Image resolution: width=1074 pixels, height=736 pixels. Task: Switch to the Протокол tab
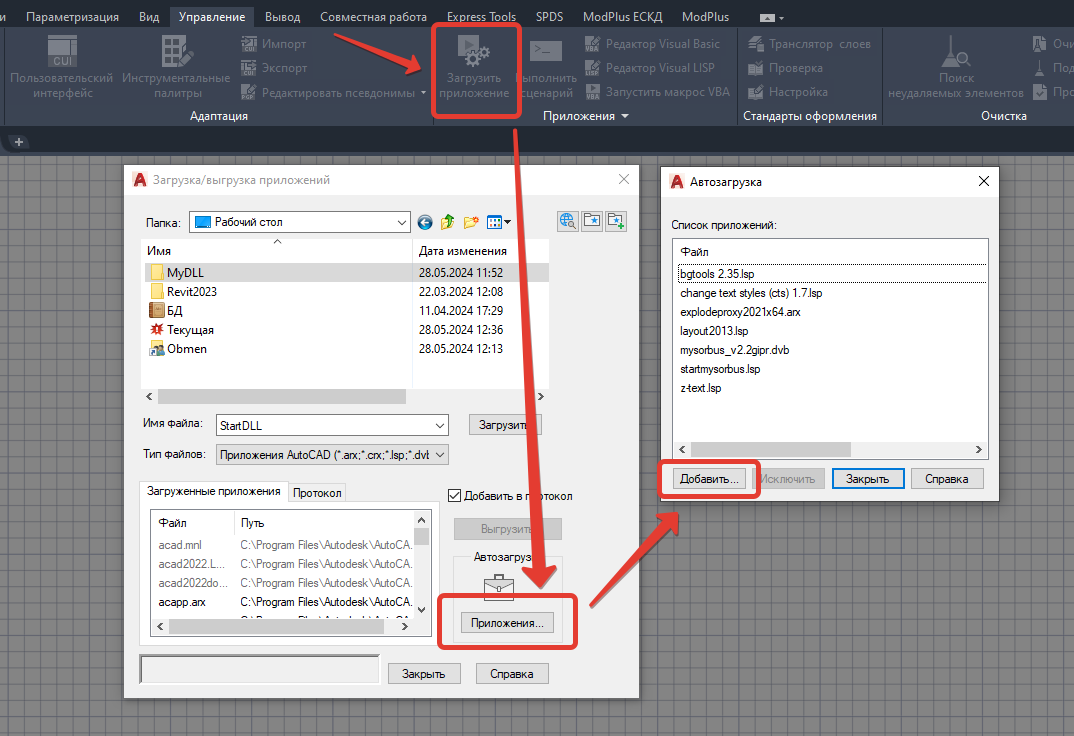coord(317,491)
